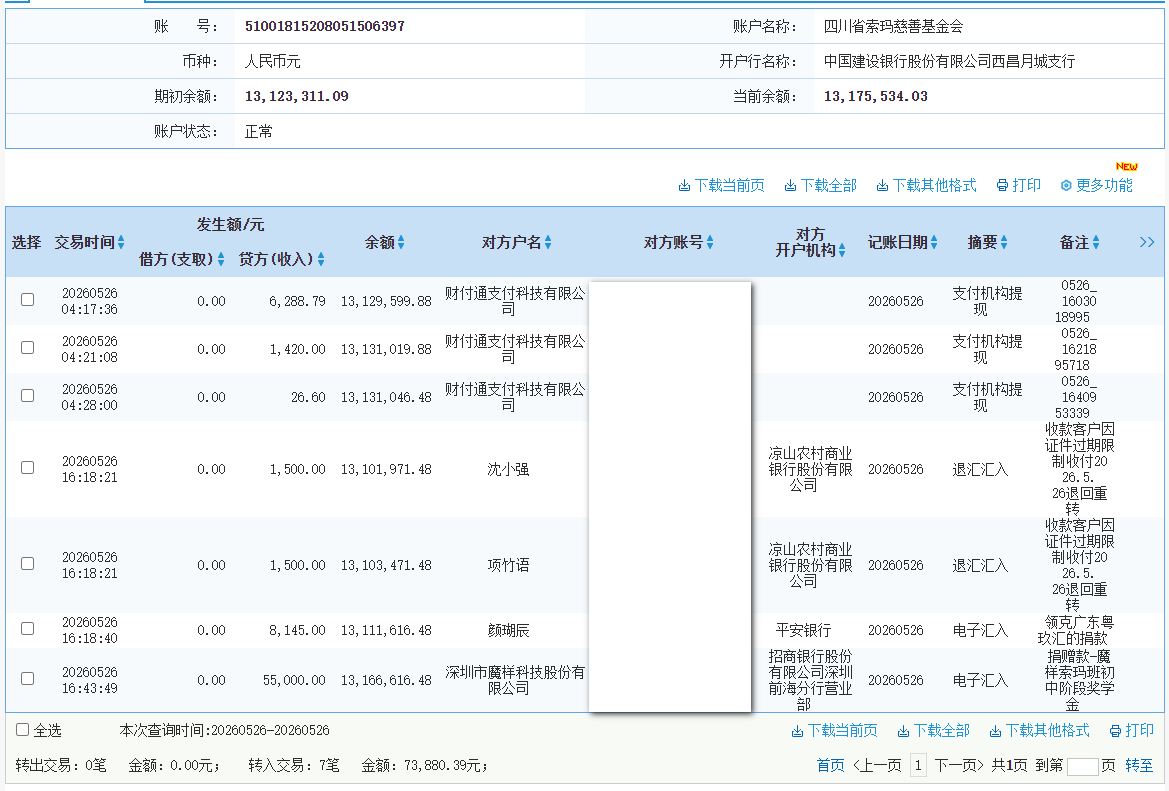Check the 16:43:49 transaction row
This screenshot has height=791, width=1169.
28,678
